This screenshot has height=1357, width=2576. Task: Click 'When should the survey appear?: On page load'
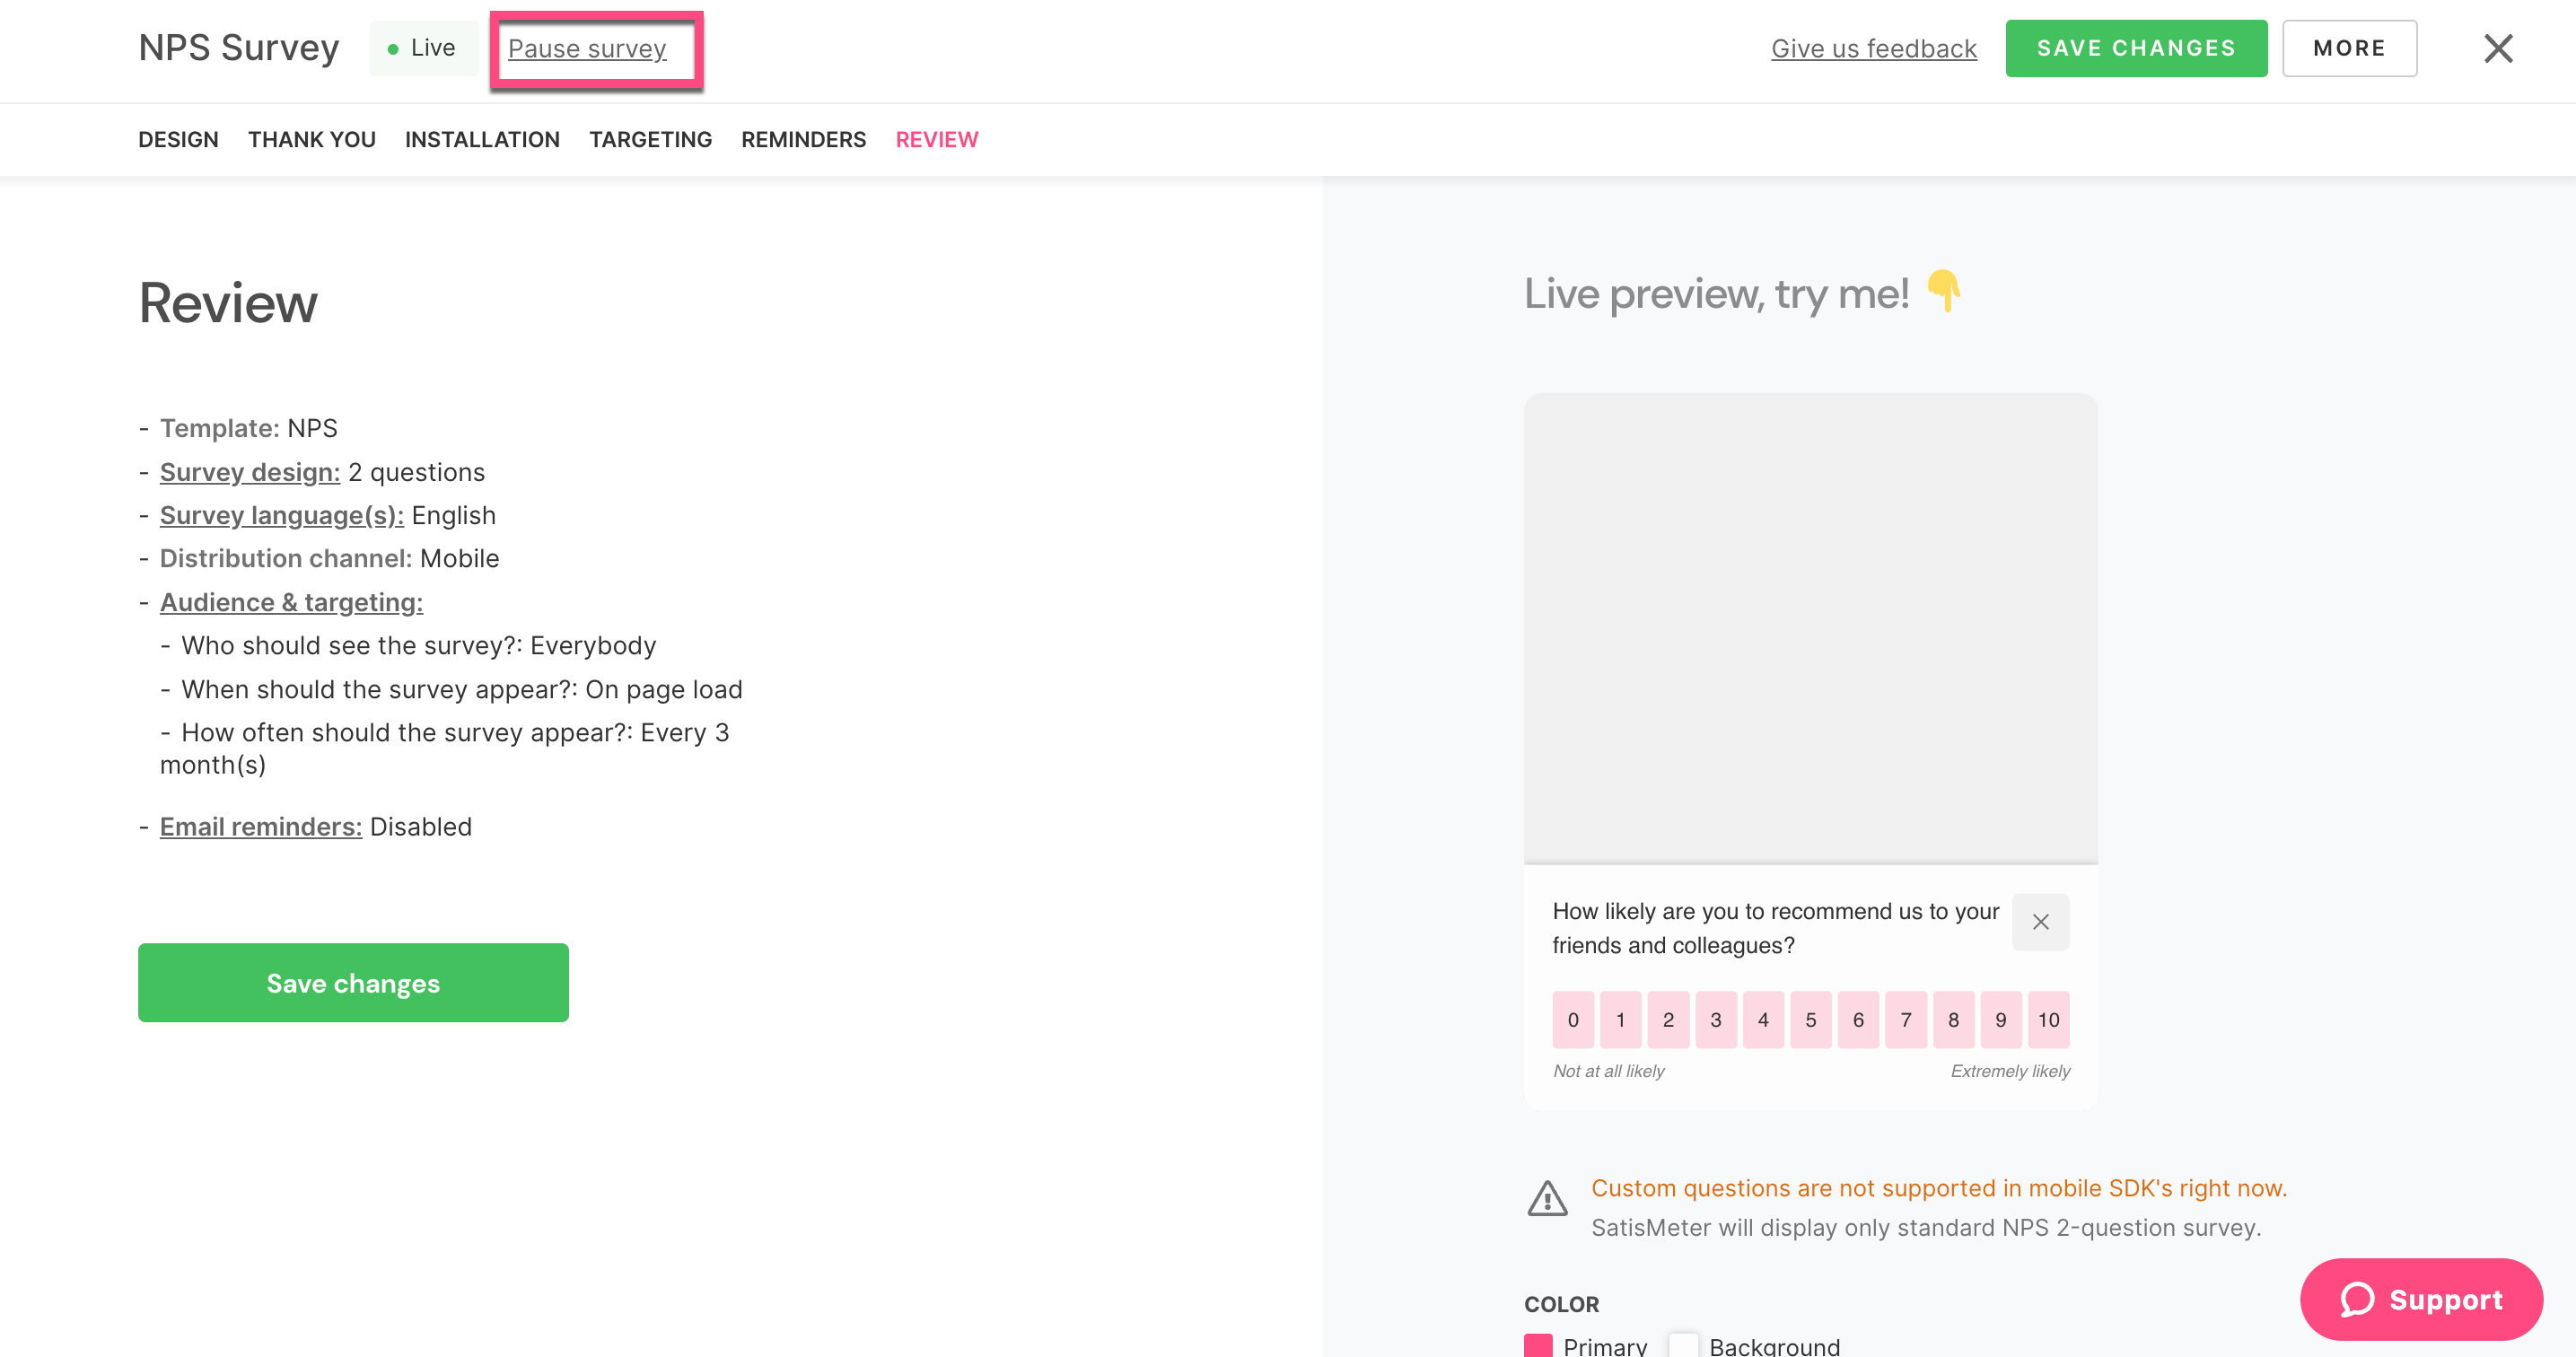461,689
